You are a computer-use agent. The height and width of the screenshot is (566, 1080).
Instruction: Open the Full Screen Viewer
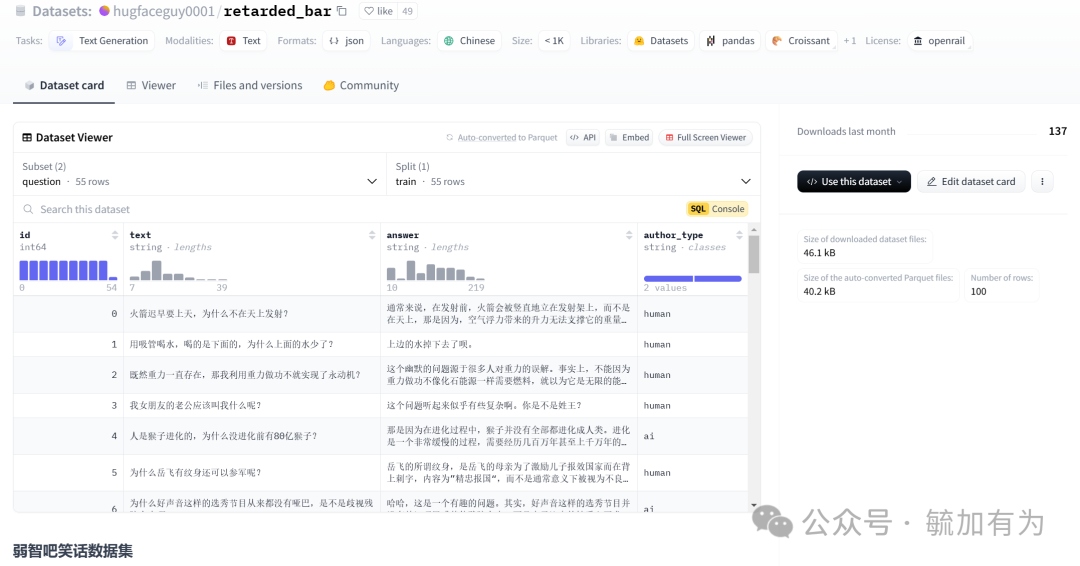(x=705, y=138)
